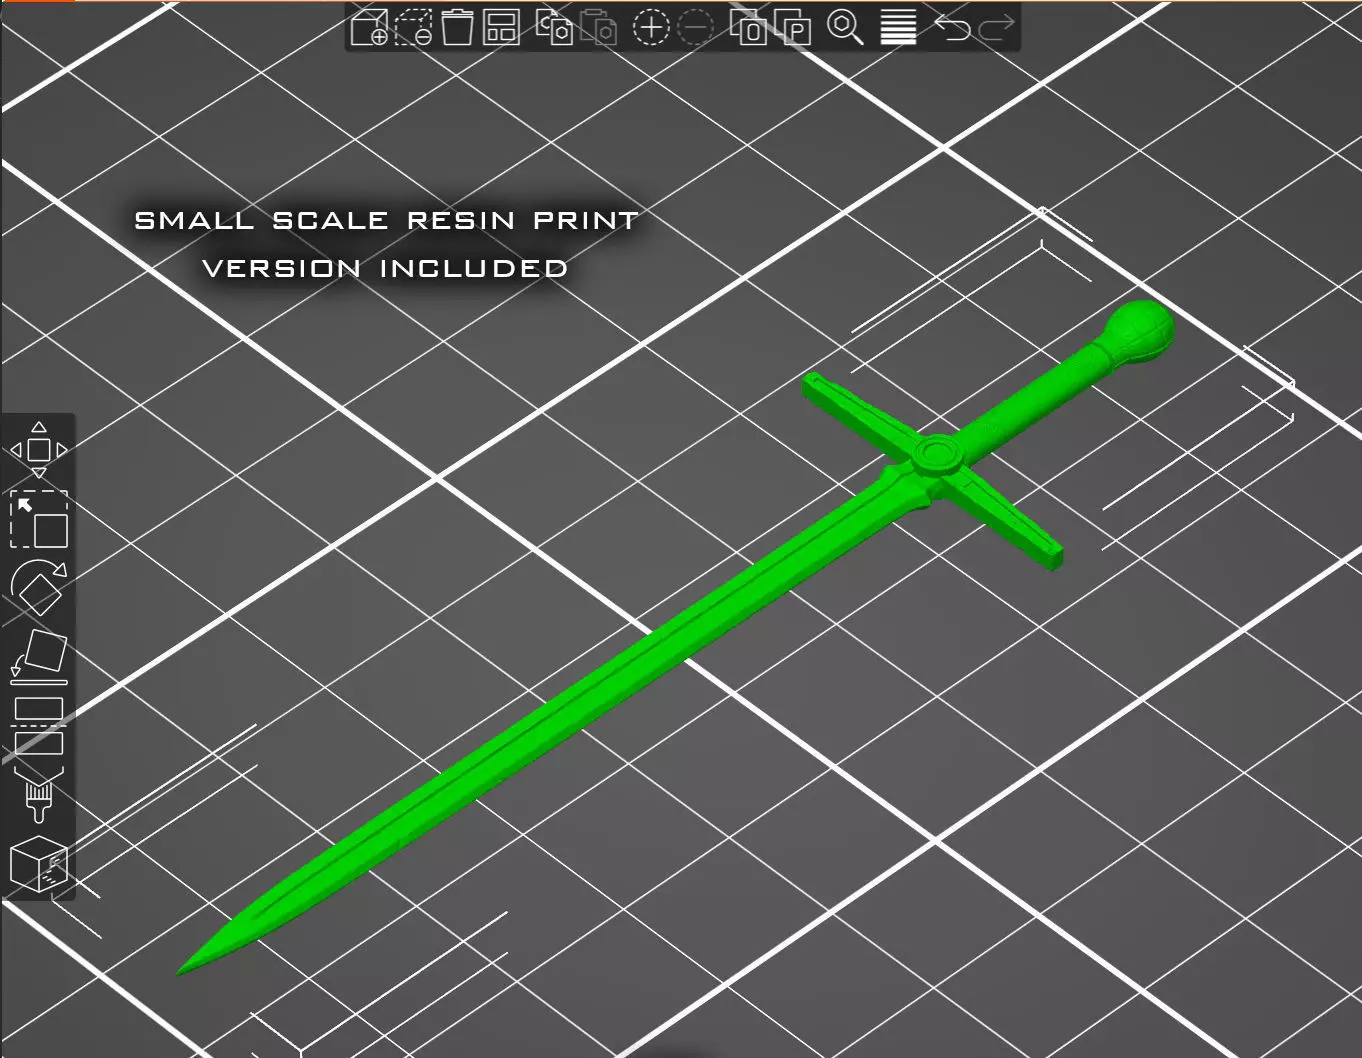Click the Delete all trash can icon
1362x1058 pixels.
[457, 27]
